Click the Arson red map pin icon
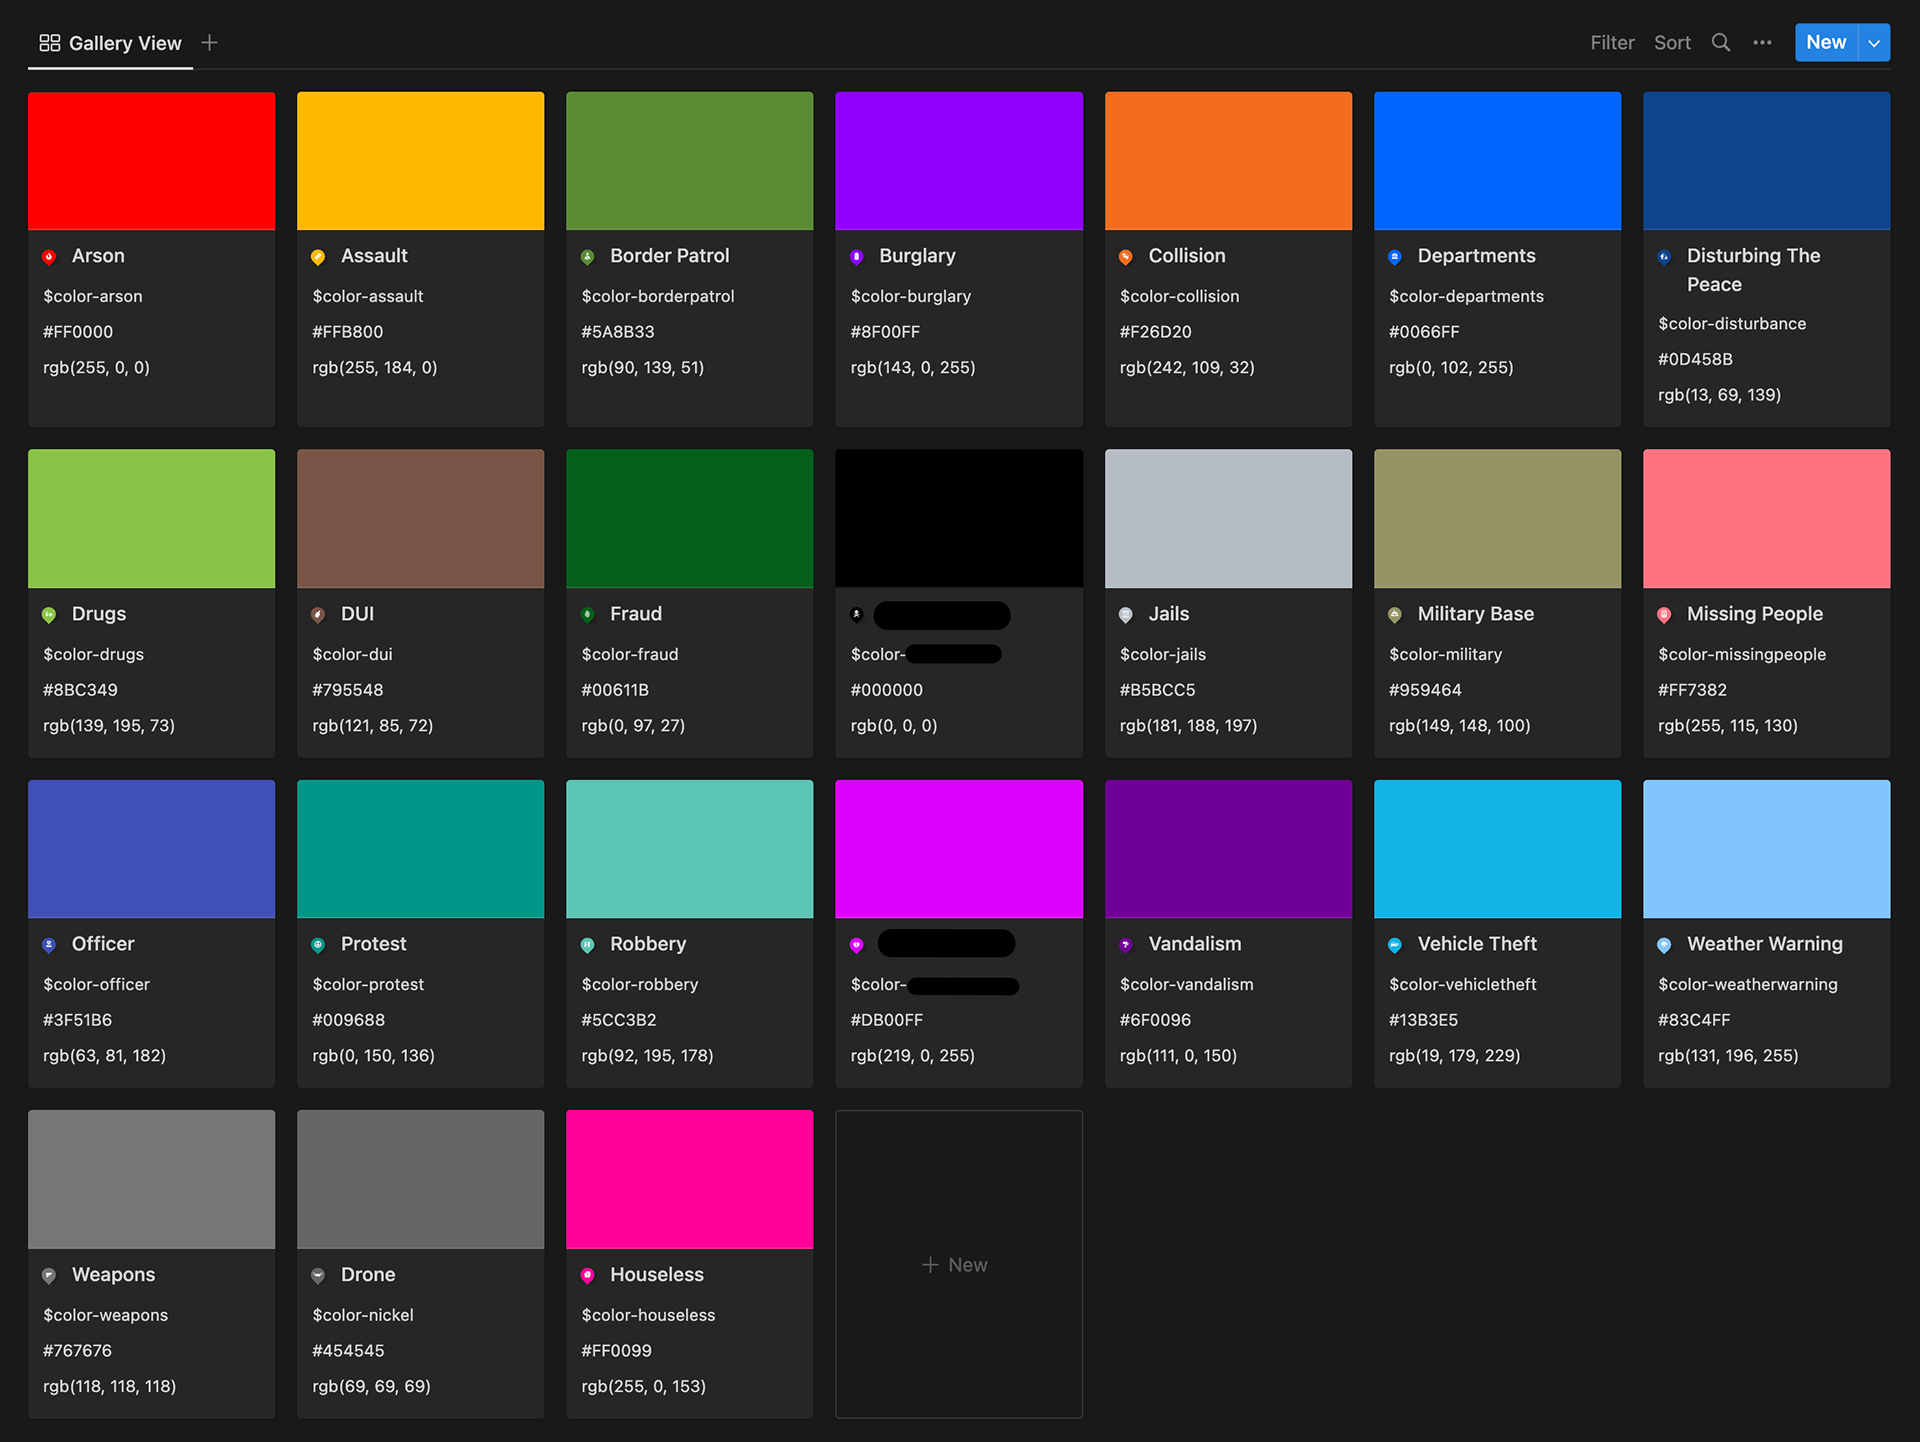 tap(49, 257)
